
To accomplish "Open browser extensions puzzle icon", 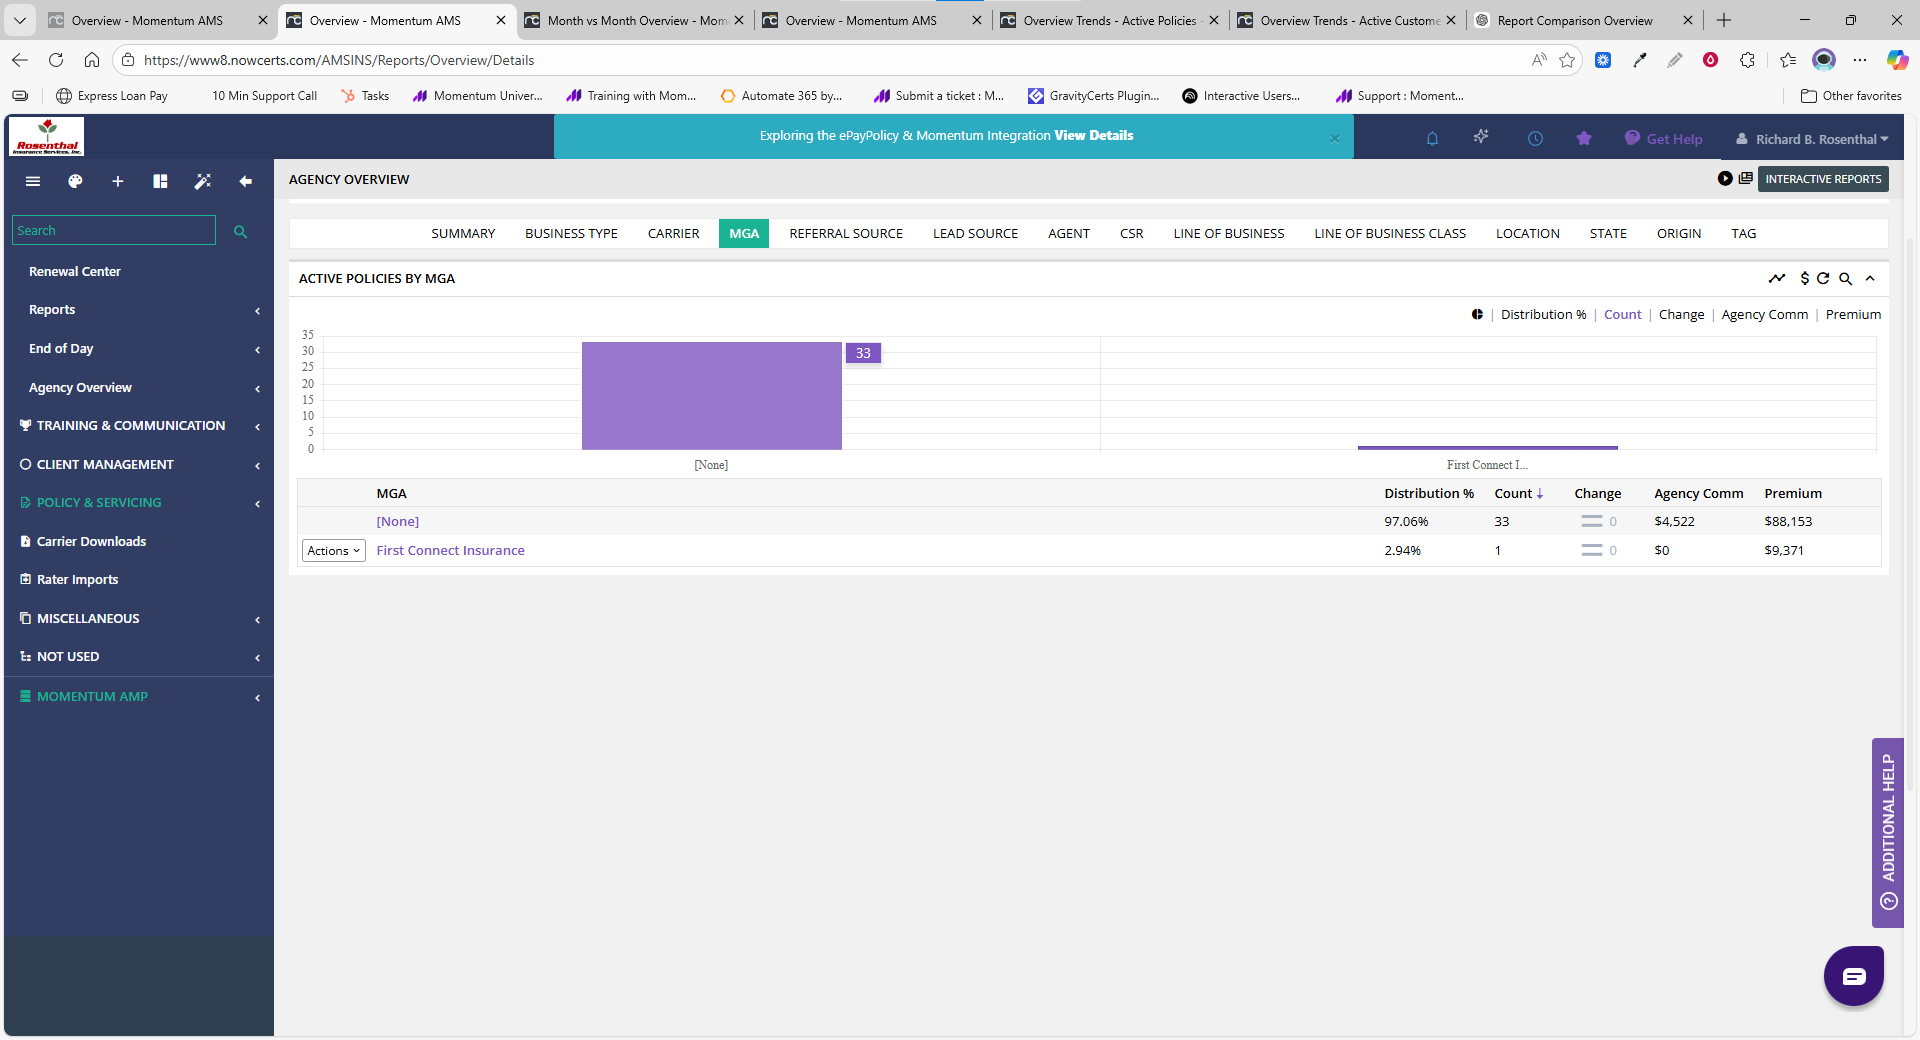I will pos(1747,60).
